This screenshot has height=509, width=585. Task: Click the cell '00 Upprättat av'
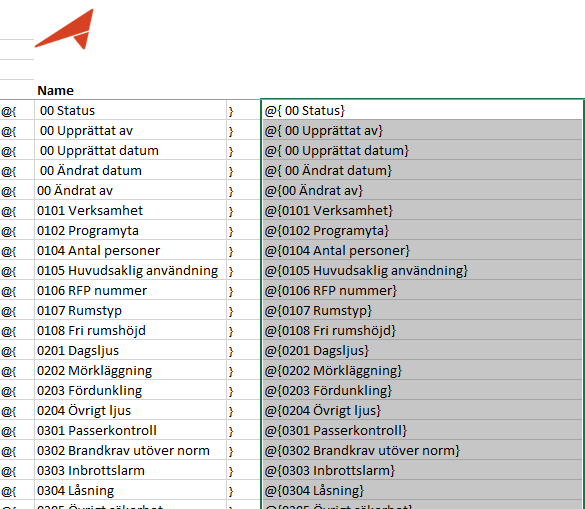click(x=130, y=130)
